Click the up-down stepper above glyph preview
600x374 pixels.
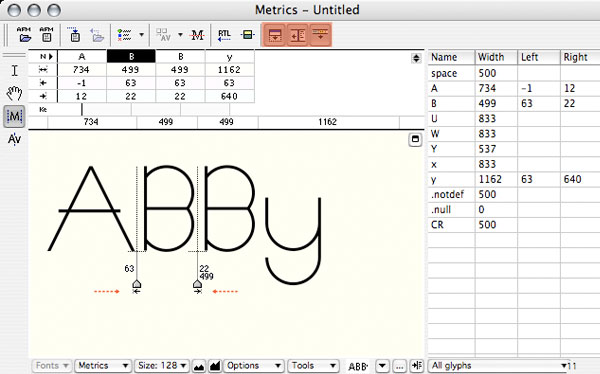click(416, 58)
